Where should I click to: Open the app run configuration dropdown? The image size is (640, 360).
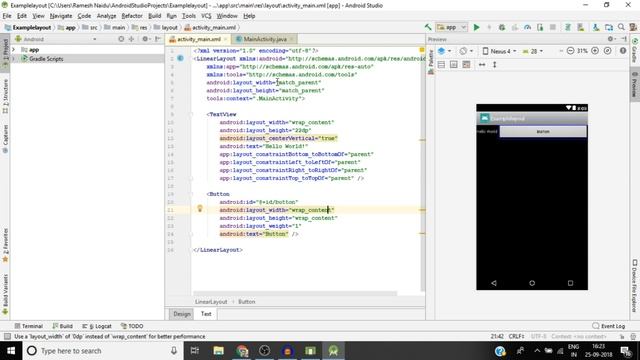click(x=451, y=27)
